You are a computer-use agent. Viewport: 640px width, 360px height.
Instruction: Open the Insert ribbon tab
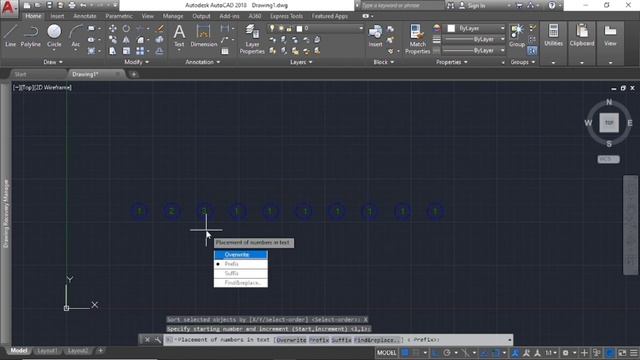click(x=57, y=16)
